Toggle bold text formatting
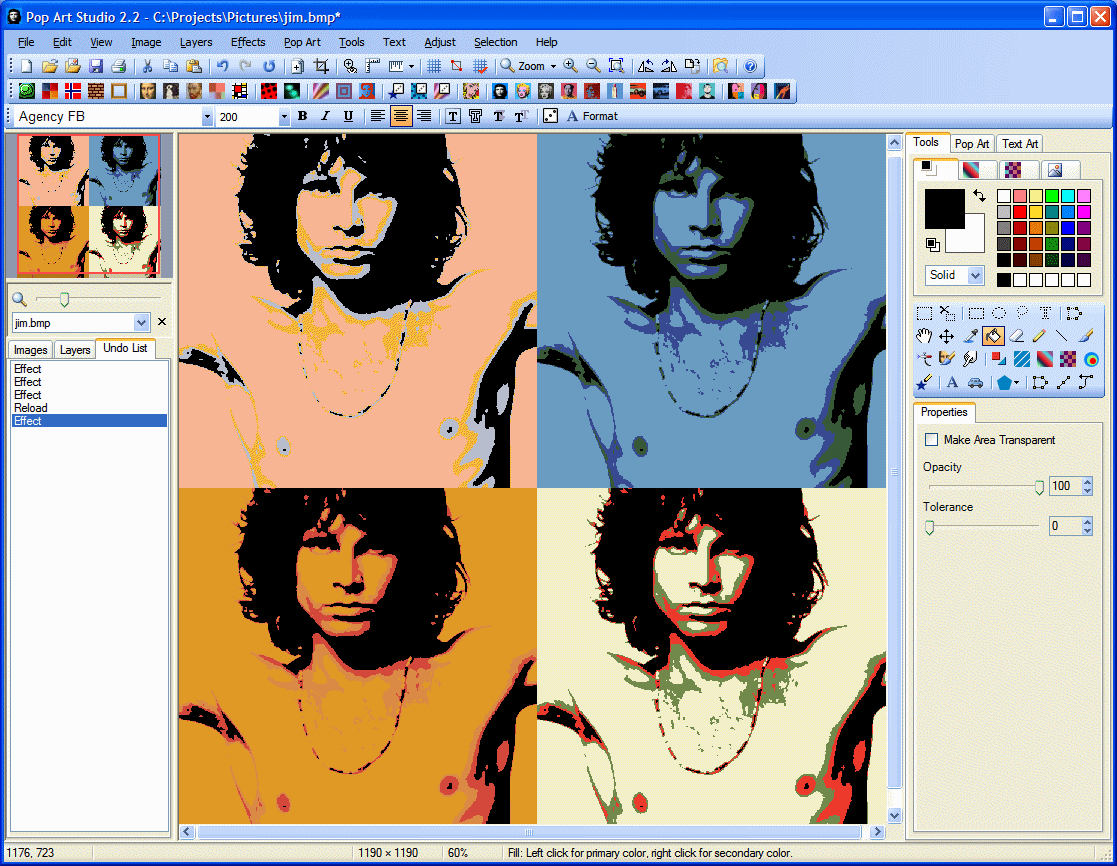The width and height of the screenshot is (1117, 866). point(302,116)
